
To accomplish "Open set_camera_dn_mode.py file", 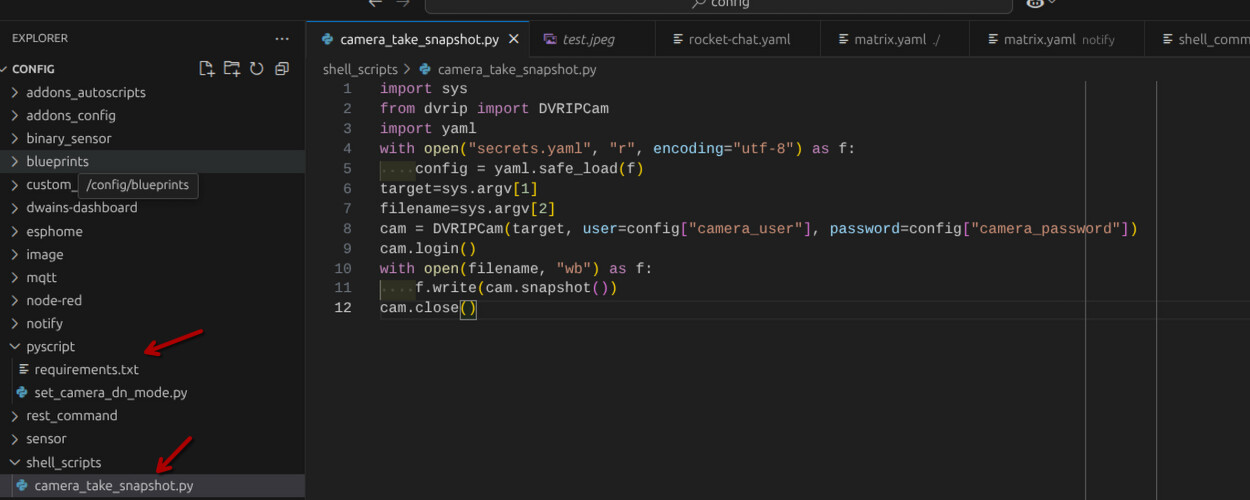I will tap(110, 392).
